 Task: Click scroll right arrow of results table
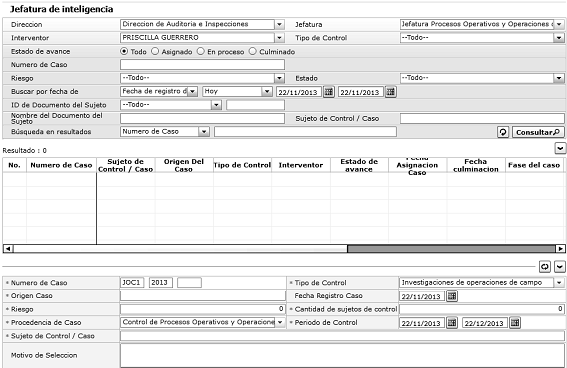click(x=560, y=249)
